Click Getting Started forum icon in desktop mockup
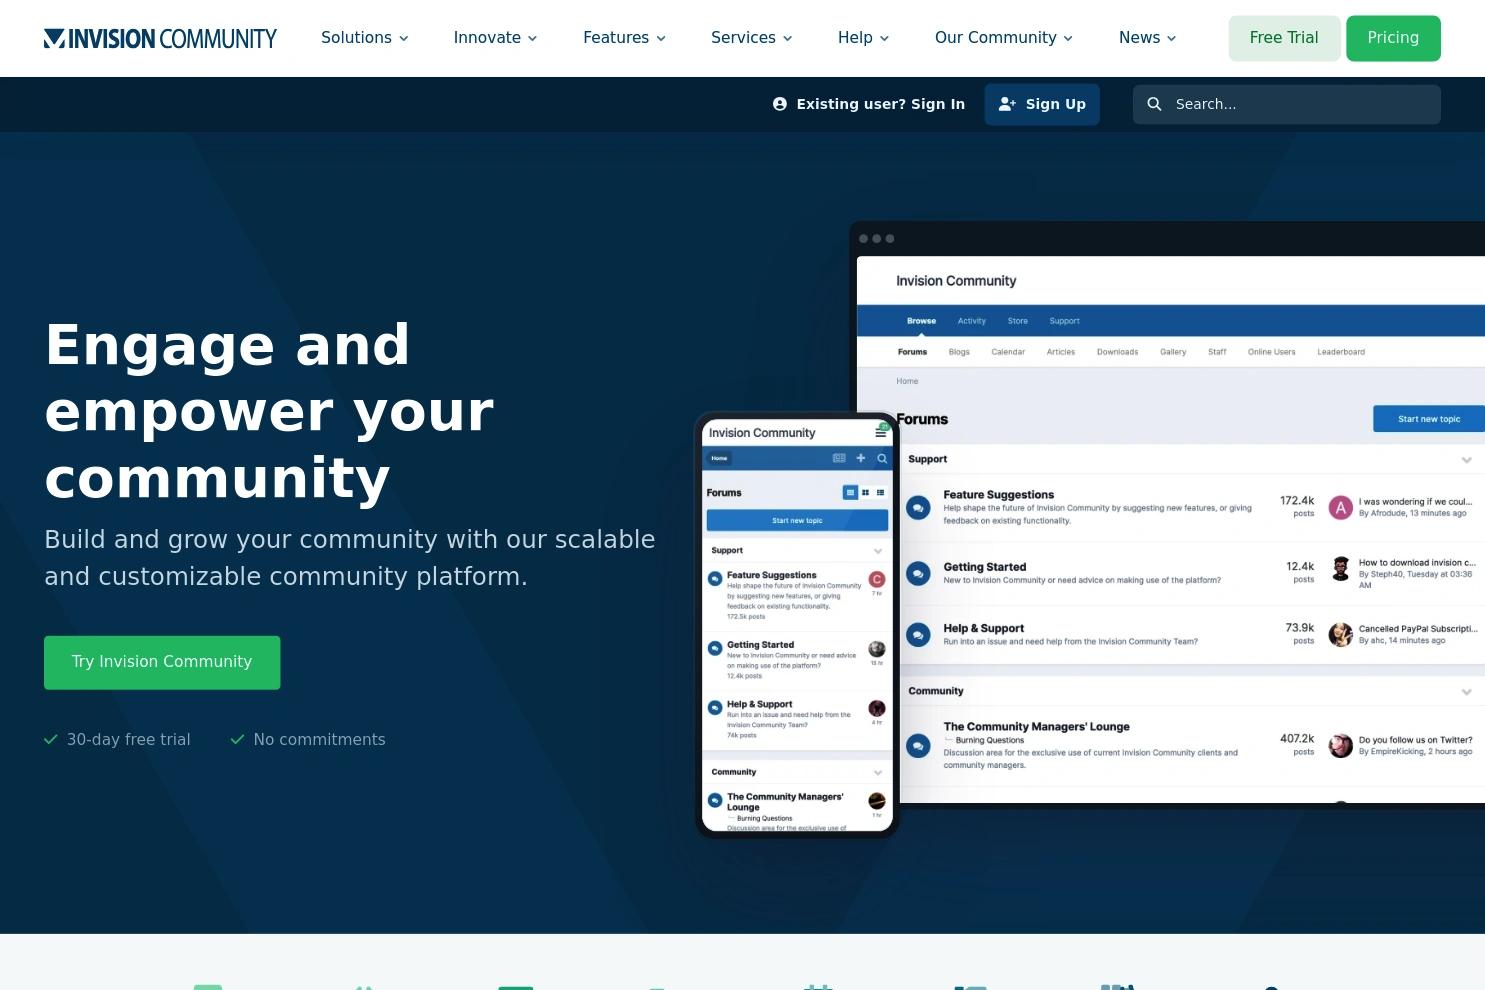 pos(918,573)
